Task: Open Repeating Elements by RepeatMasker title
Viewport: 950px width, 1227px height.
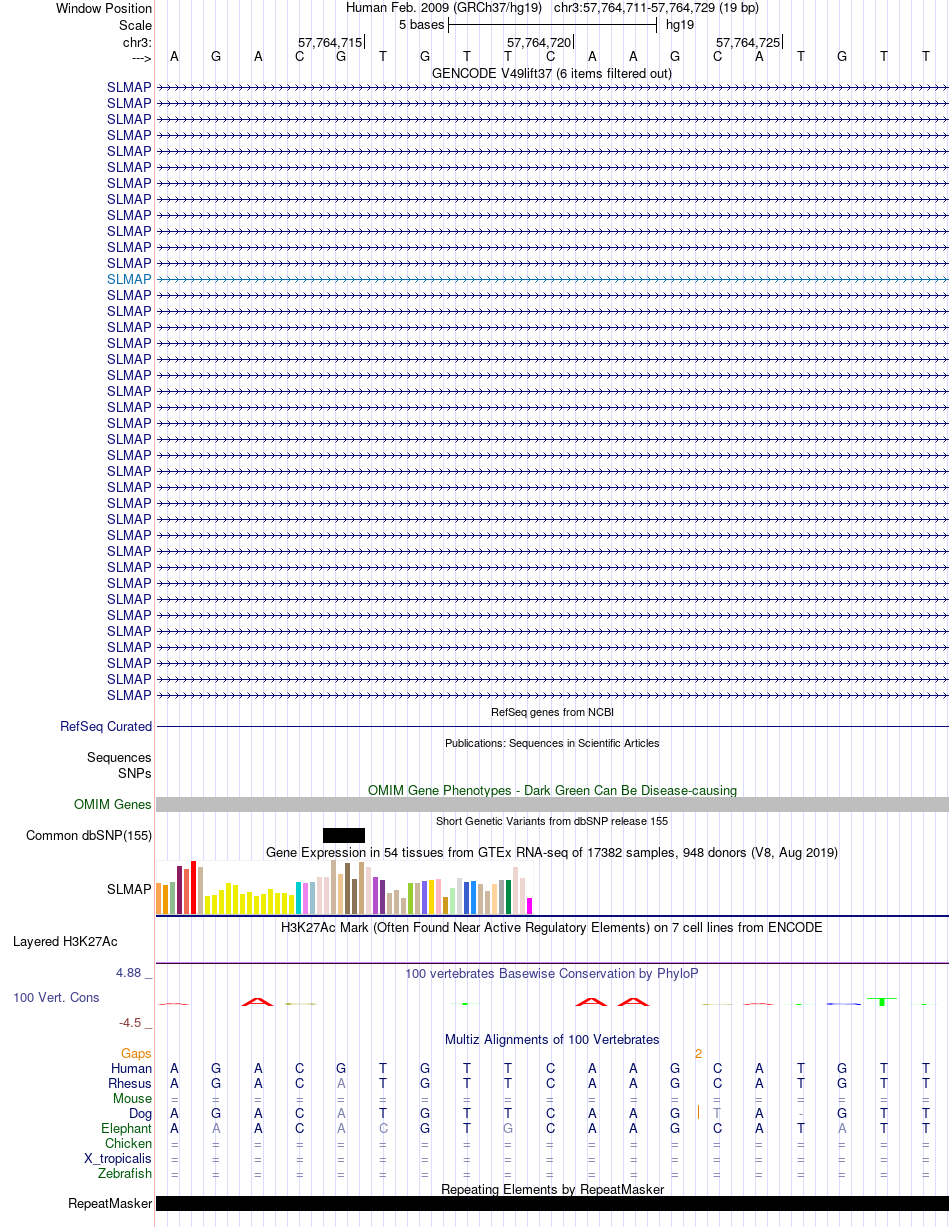Action: [x=552, y=1189]
